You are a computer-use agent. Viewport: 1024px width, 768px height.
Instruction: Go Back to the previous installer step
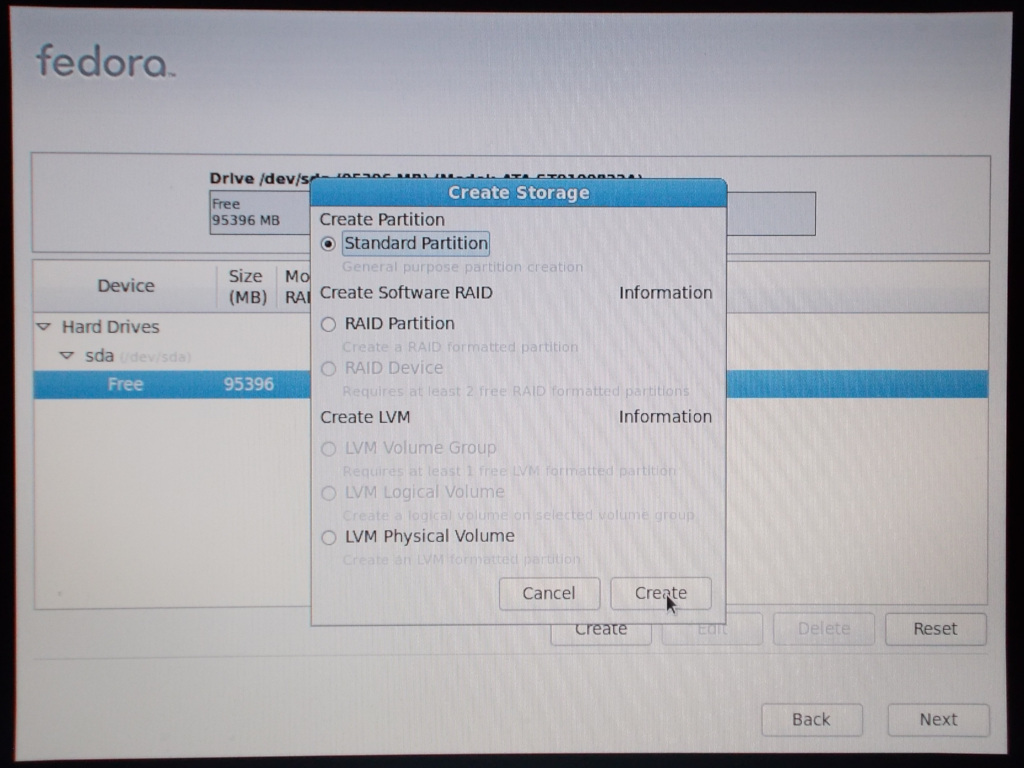click(x=811, y=719)
